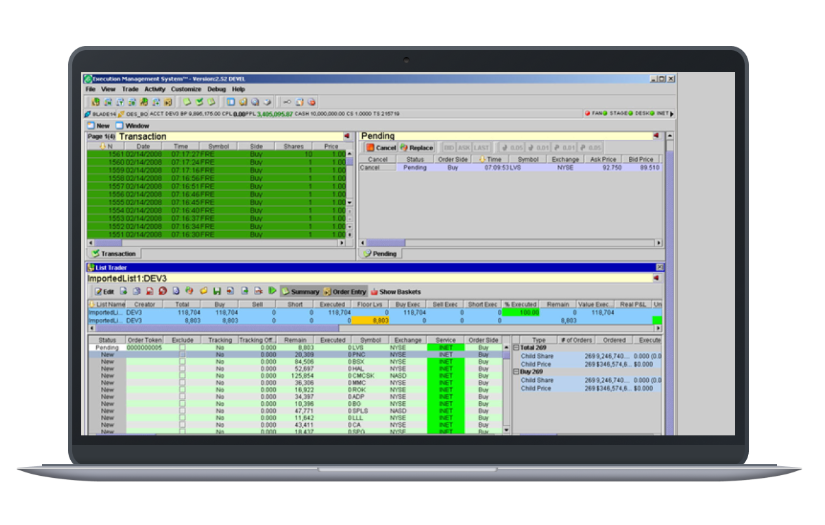825x525 pixels.
Task: Click the order list vertical scroll-up arrow
Action: pos(506,348)
